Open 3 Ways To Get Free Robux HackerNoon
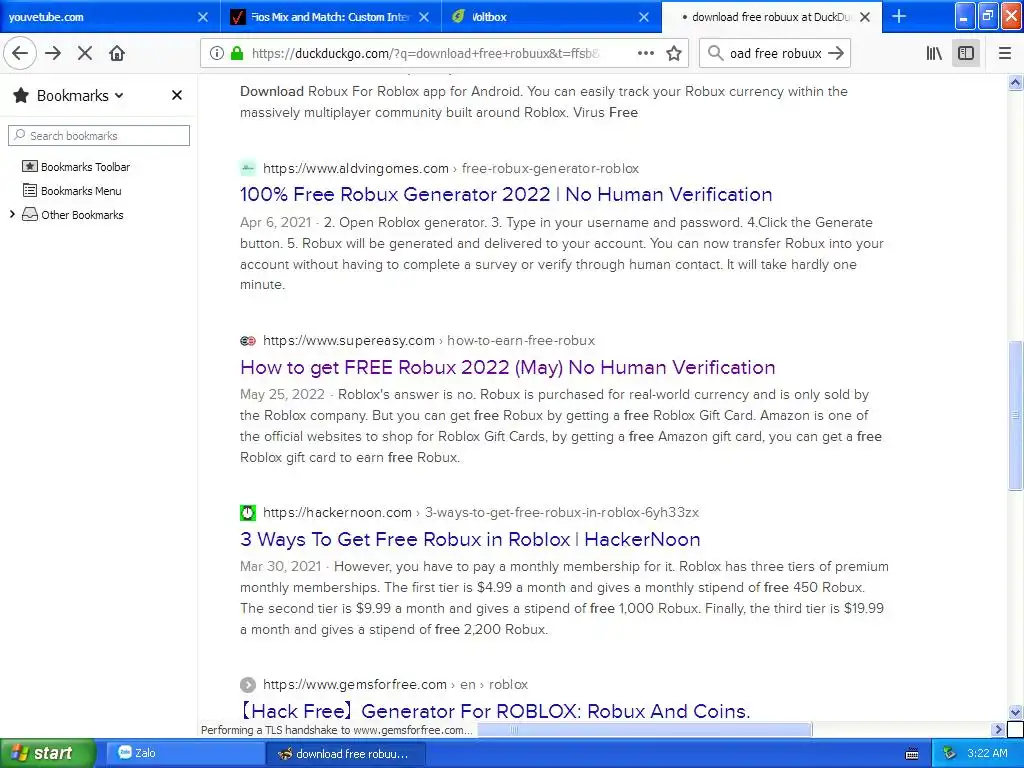Viewport: 1024px width, 768px height. [x=470, y=539]
